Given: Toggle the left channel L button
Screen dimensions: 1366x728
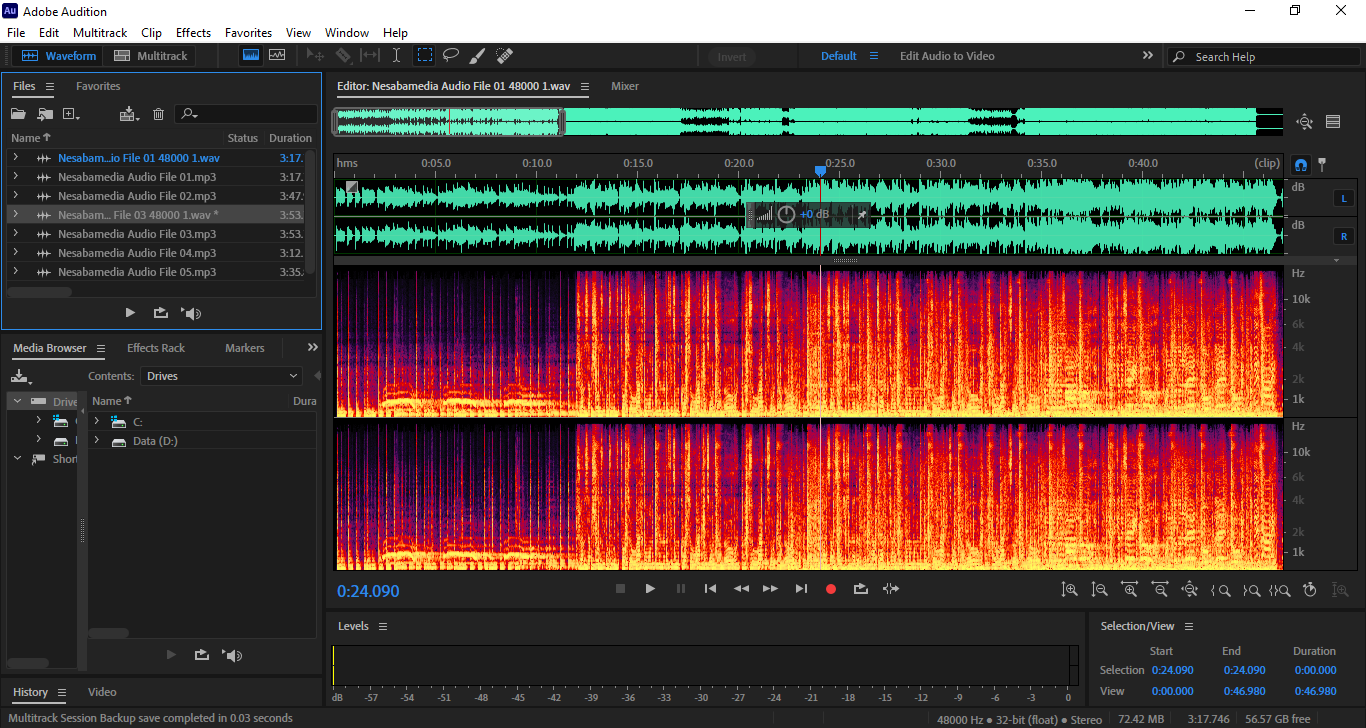Looking at the screenshot, I should pos(1343,198).
